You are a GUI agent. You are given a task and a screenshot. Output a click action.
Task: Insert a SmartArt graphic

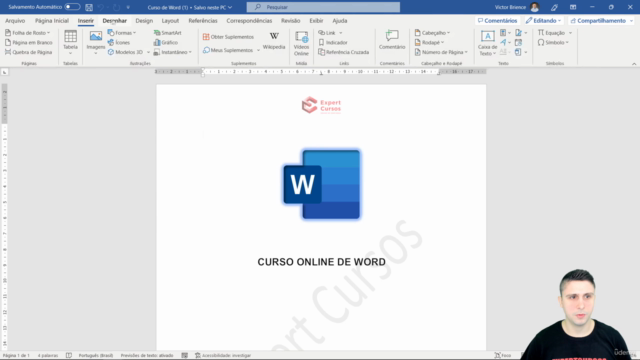(168, 33)
